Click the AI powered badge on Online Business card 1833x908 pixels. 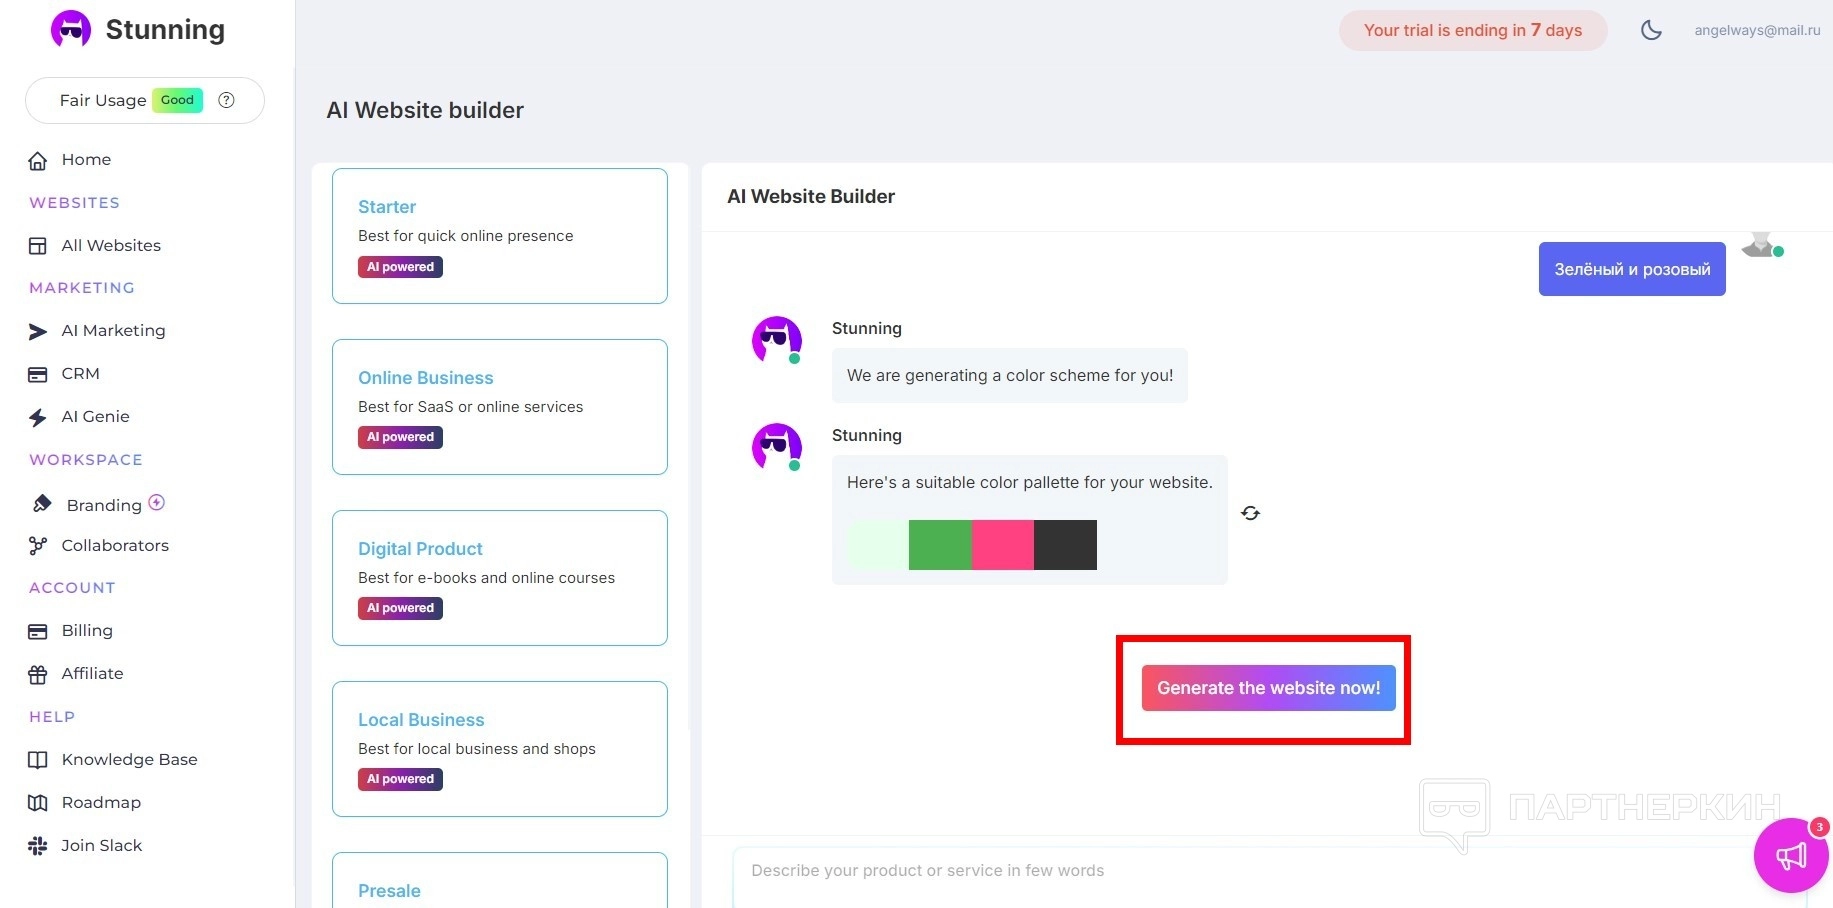[x=400, y=437]
